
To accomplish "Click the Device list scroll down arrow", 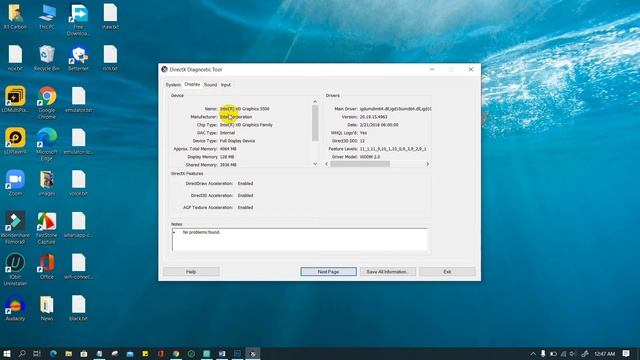I will point(315,164).
